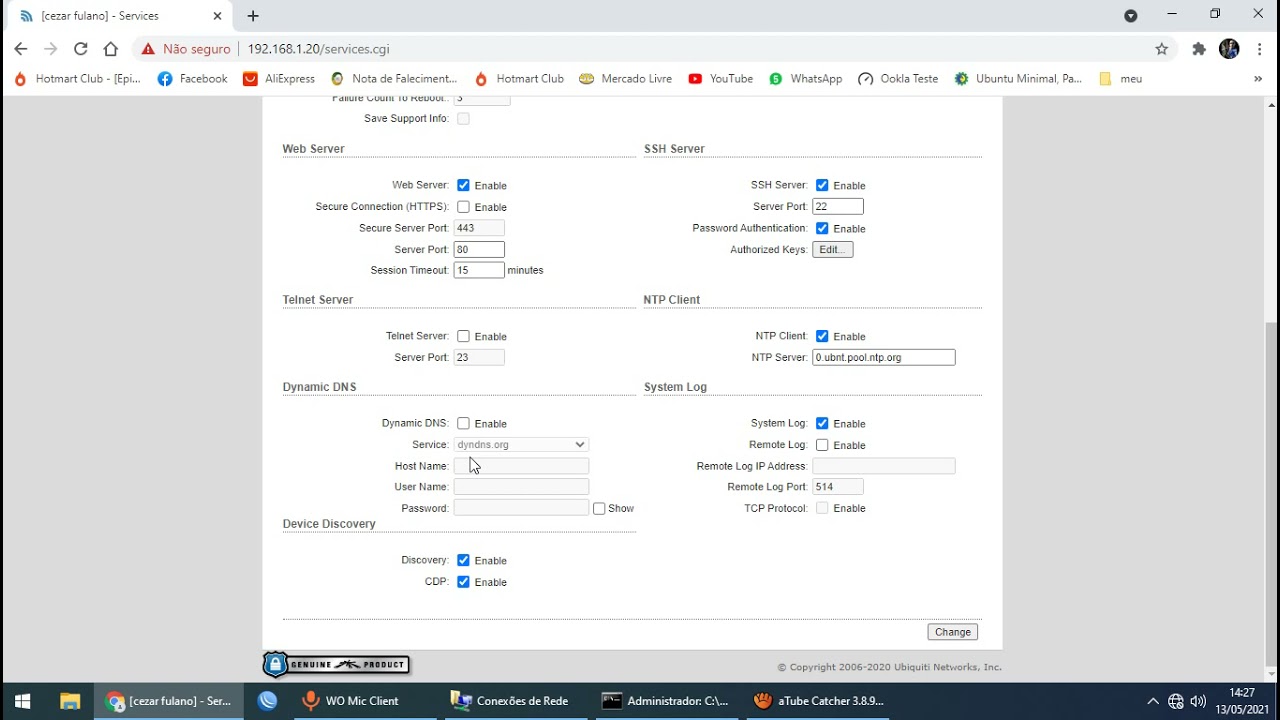The height and width of the screenshot is (720, 1280).
Task: Open the Mercado Livre bookmark
Action: click(x=625, y=79)
